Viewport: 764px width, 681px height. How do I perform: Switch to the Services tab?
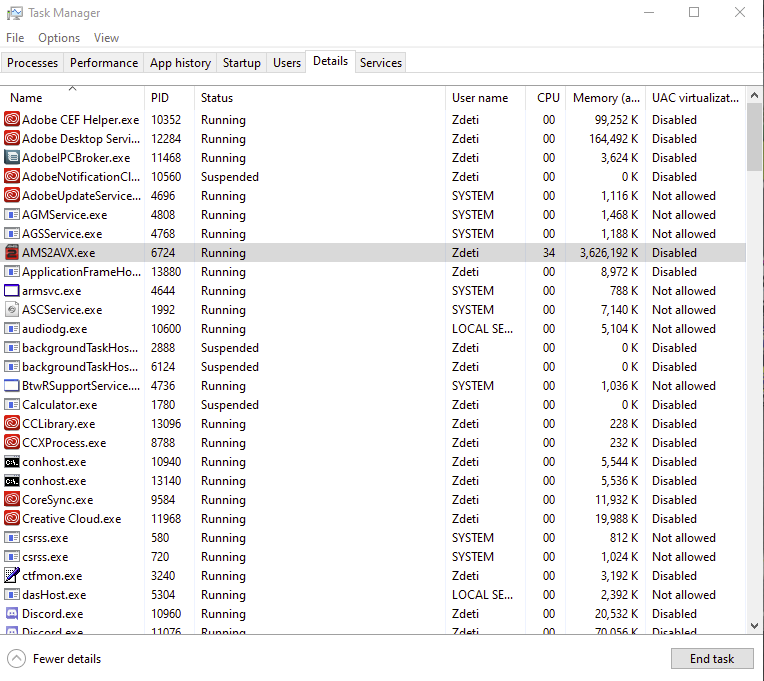tap(381, 63)
